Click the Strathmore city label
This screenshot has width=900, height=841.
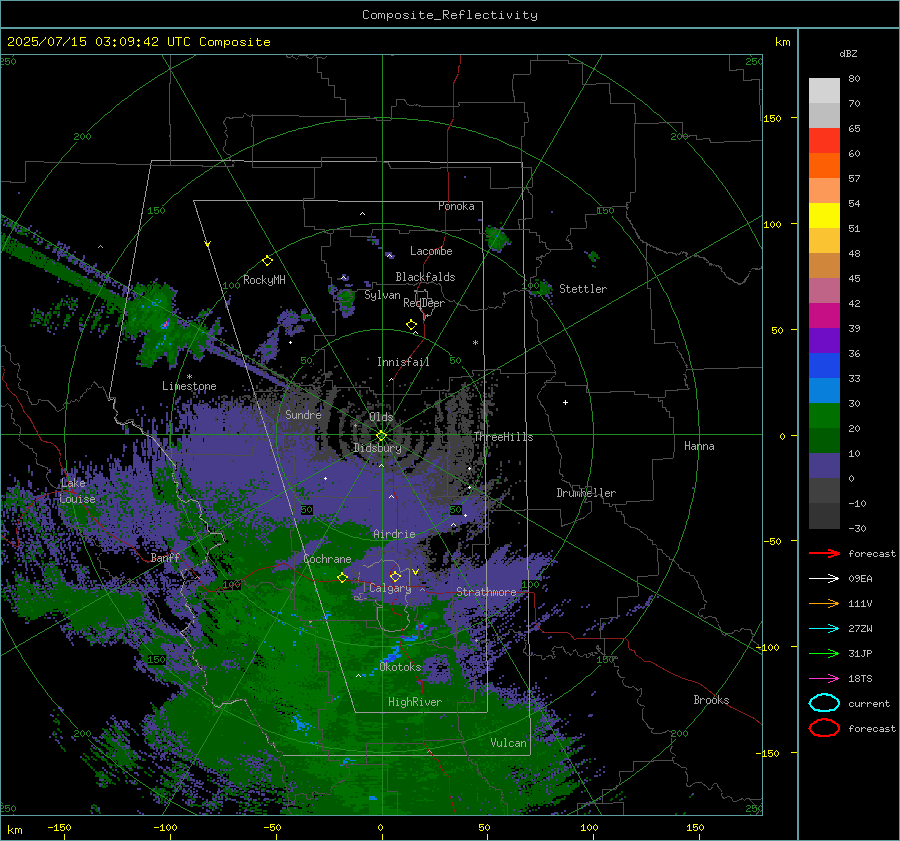point(486,592)
